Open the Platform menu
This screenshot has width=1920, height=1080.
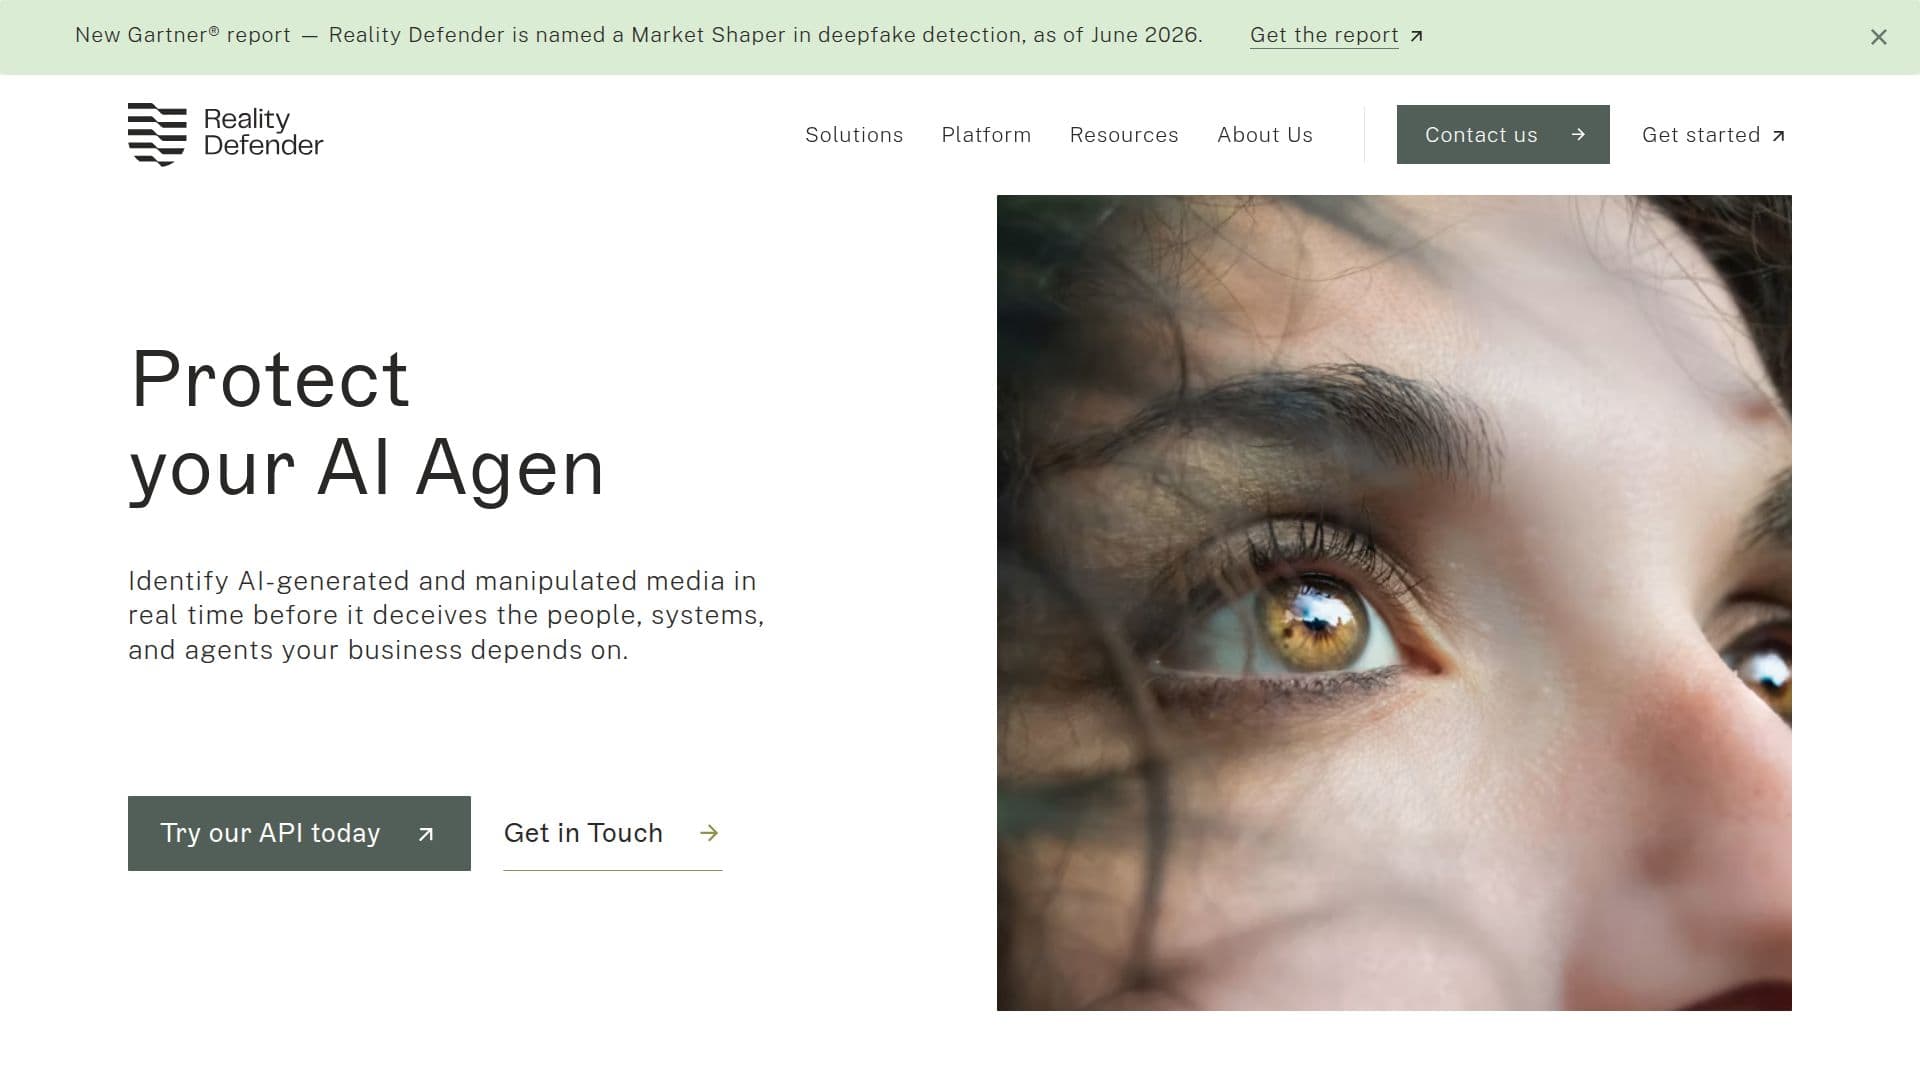pyautogui.click(x=986, y=135)
